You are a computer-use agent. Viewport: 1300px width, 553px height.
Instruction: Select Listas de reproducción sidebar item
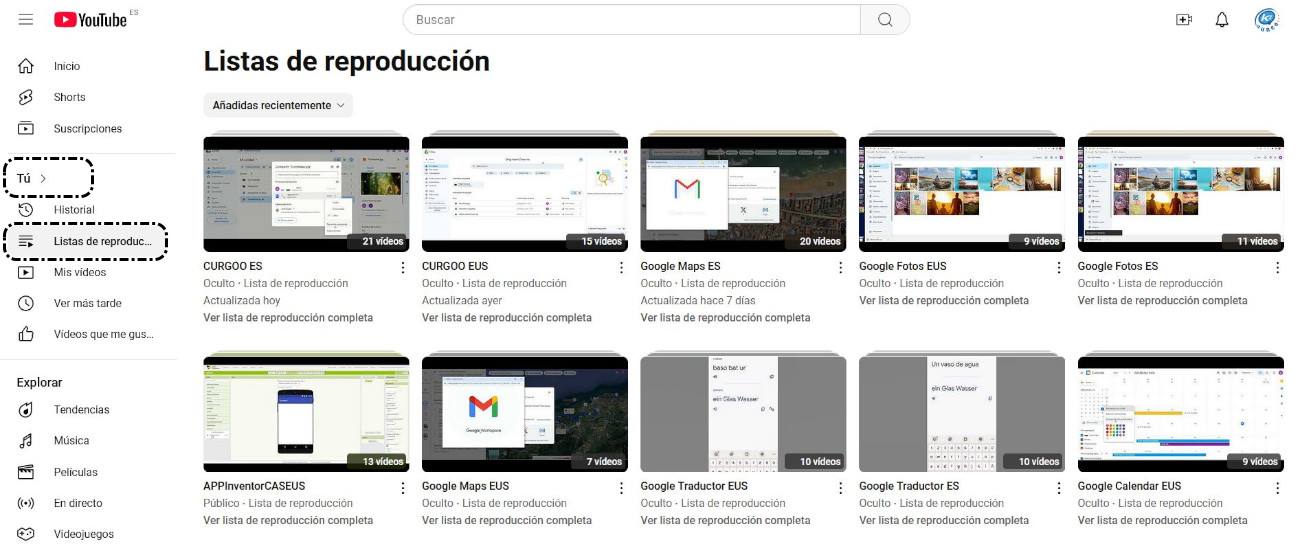tap(88, 241)
